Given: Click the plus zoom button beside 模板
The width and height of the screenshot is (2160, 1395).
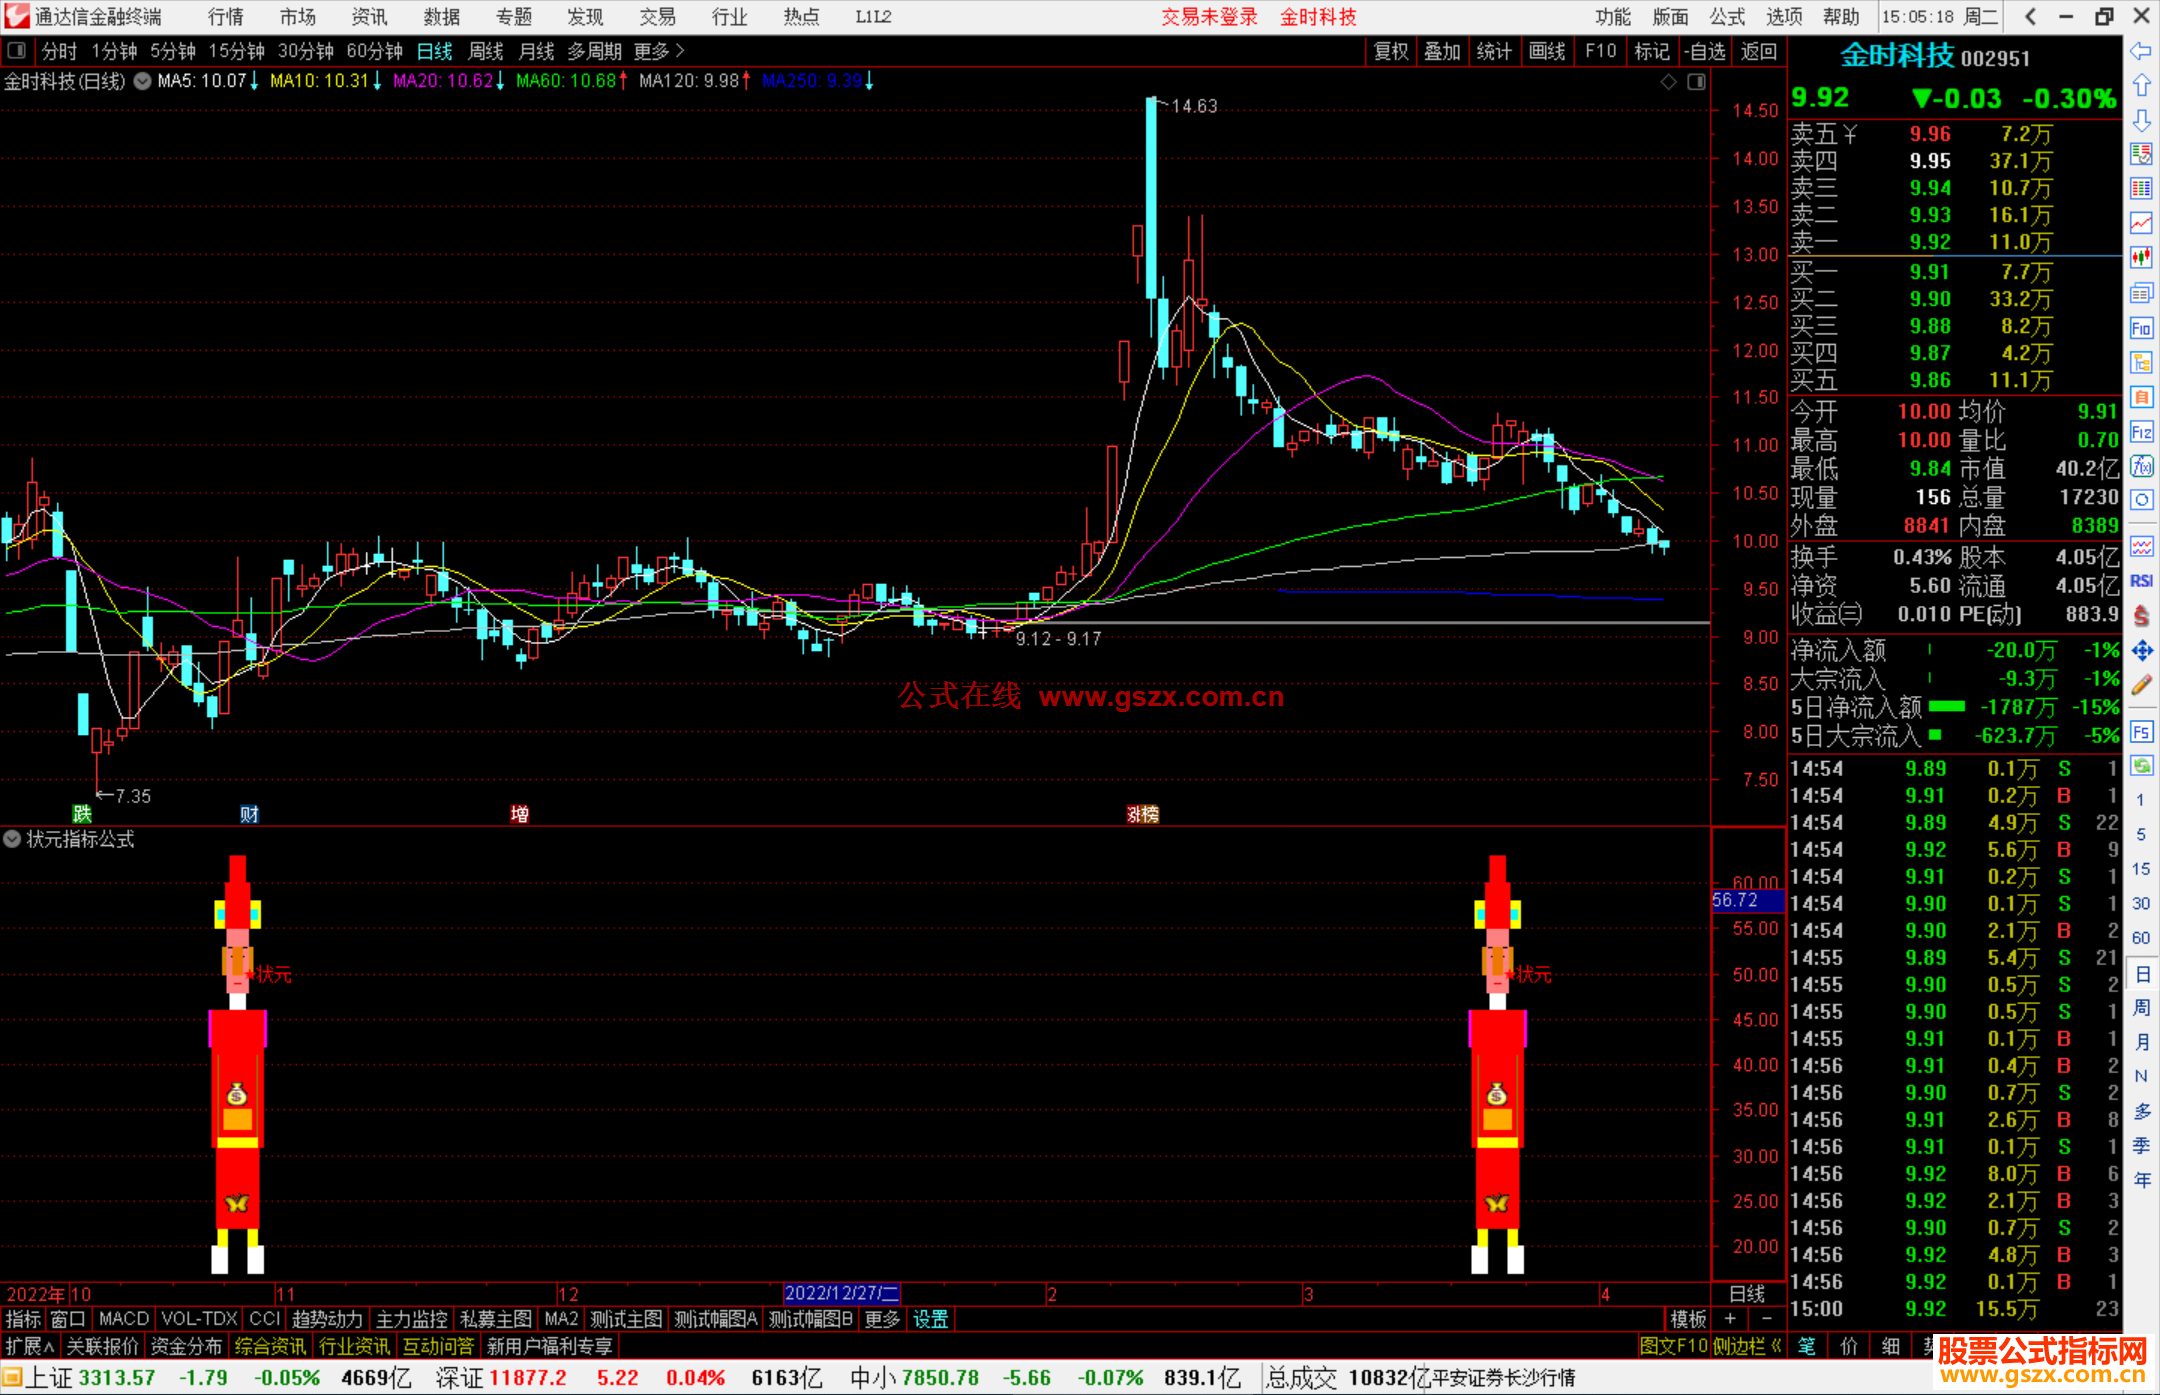Looking at the screenshot, I should [1730, 1319].
